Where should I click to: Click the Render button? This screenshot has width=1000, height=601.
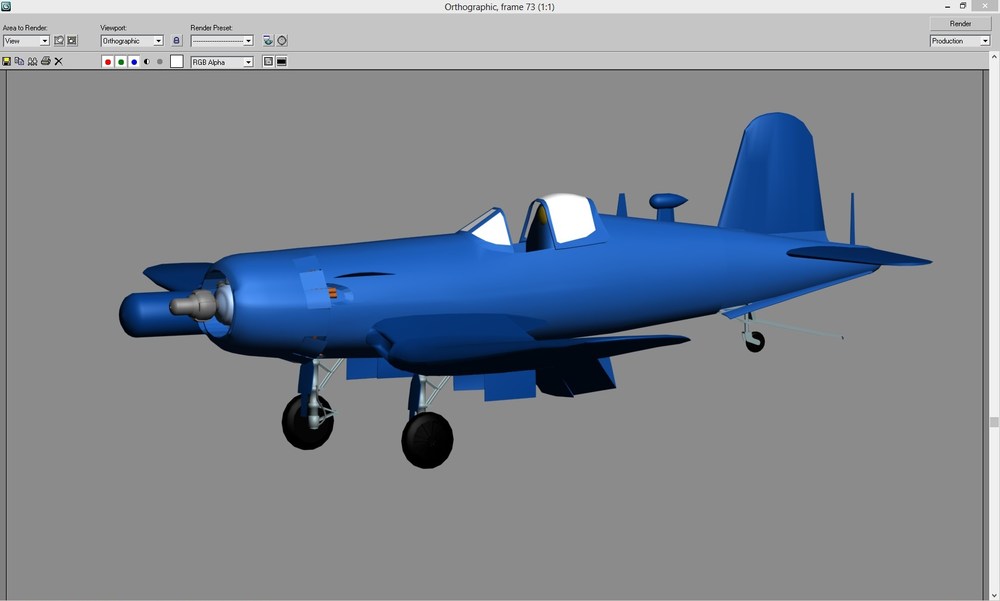tap(960, 24)
